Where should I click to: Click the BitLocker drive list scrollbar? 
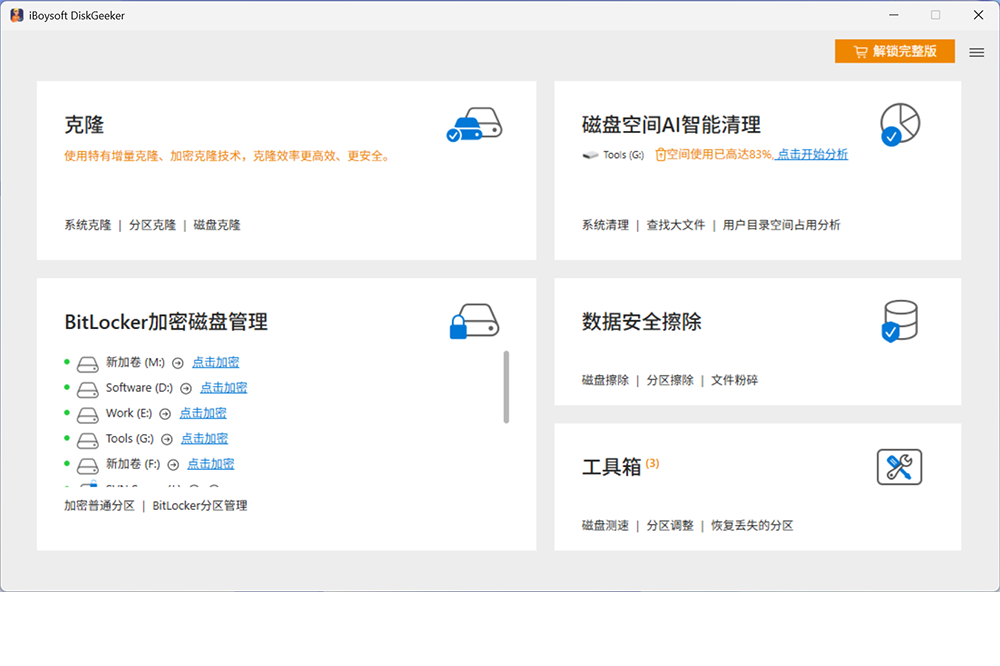click(x=506, y=387)
